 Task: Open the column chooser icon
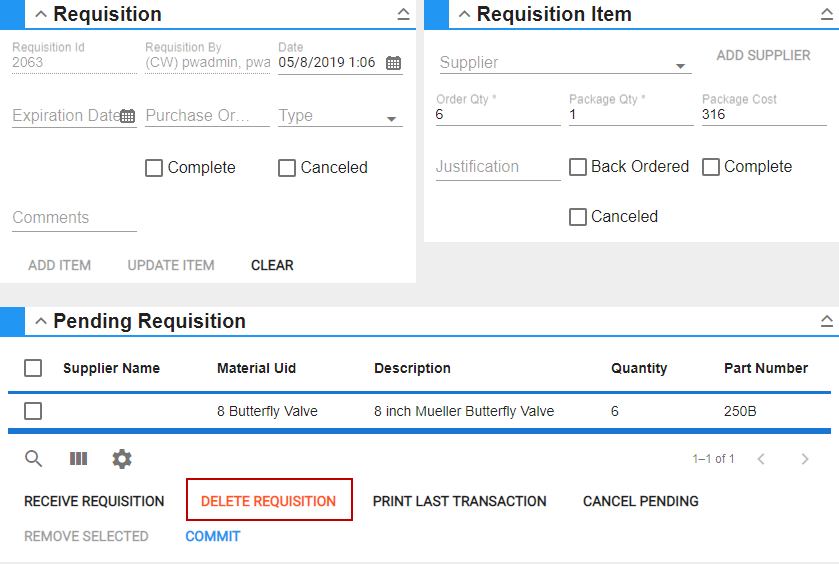(78, 459)
